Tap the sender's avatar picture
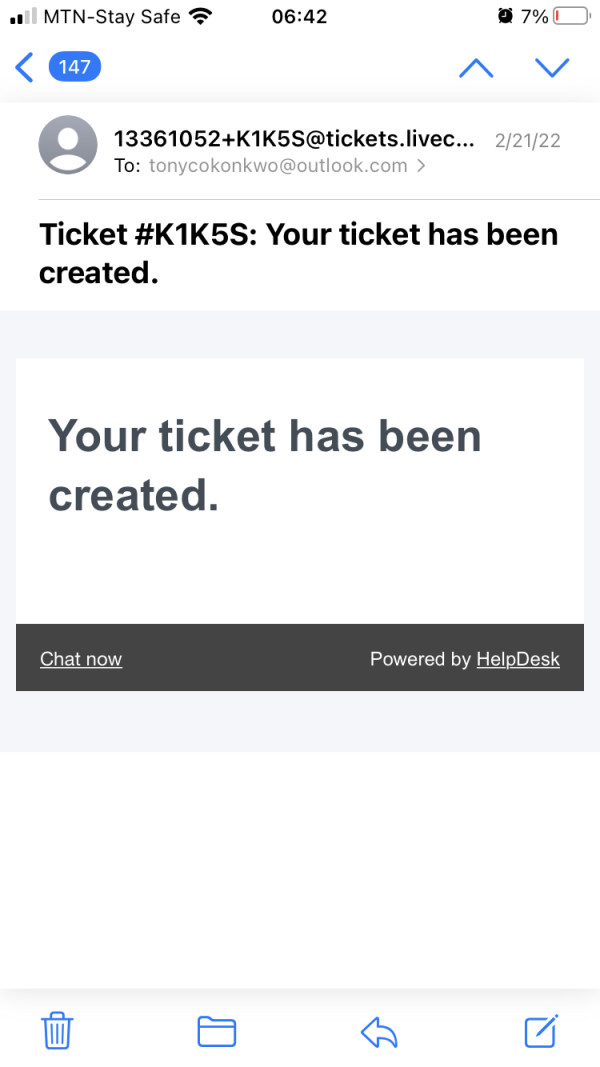 pos(68,145)
